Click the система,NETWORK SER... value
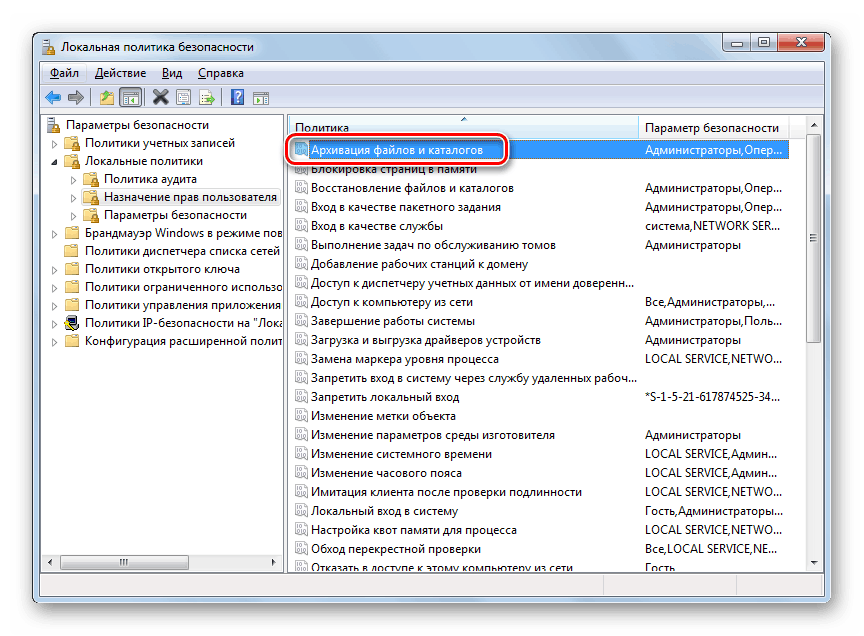 [x=712, y=226]
